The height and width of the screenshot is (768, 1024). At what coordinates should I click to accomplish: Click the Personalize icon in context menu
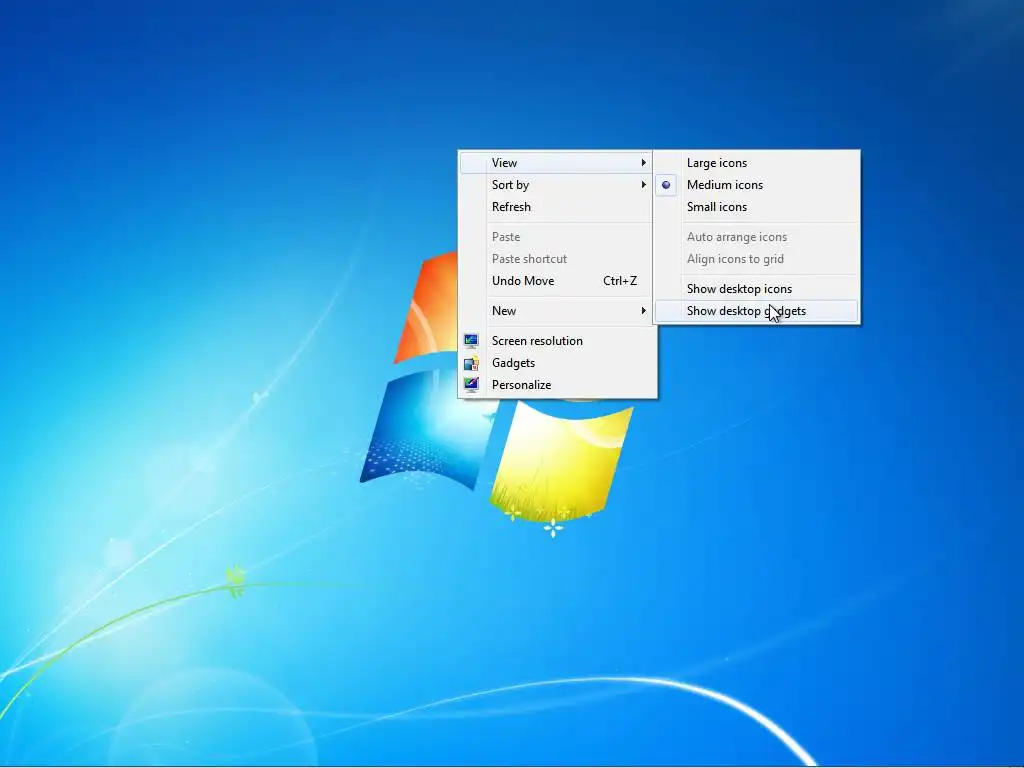471,385
